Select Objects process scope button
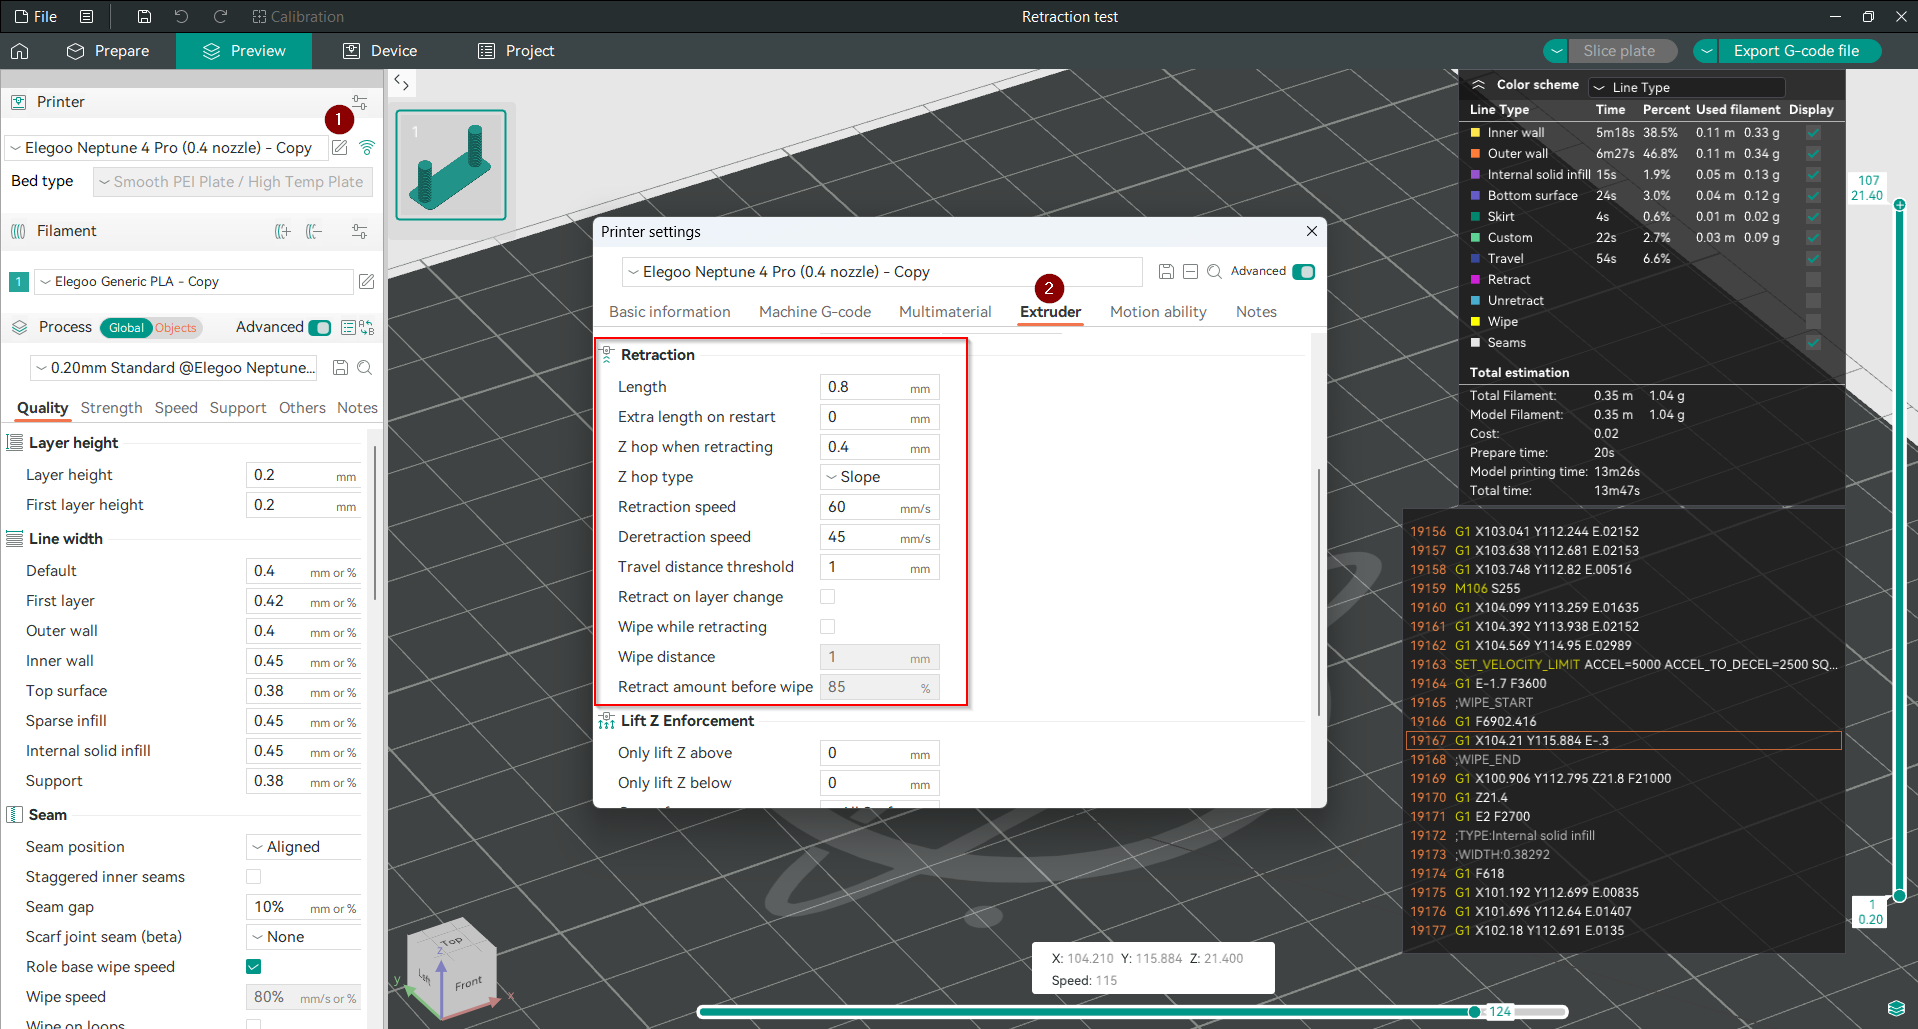This screenshot has height=1029, width=1918. [176, 328]
